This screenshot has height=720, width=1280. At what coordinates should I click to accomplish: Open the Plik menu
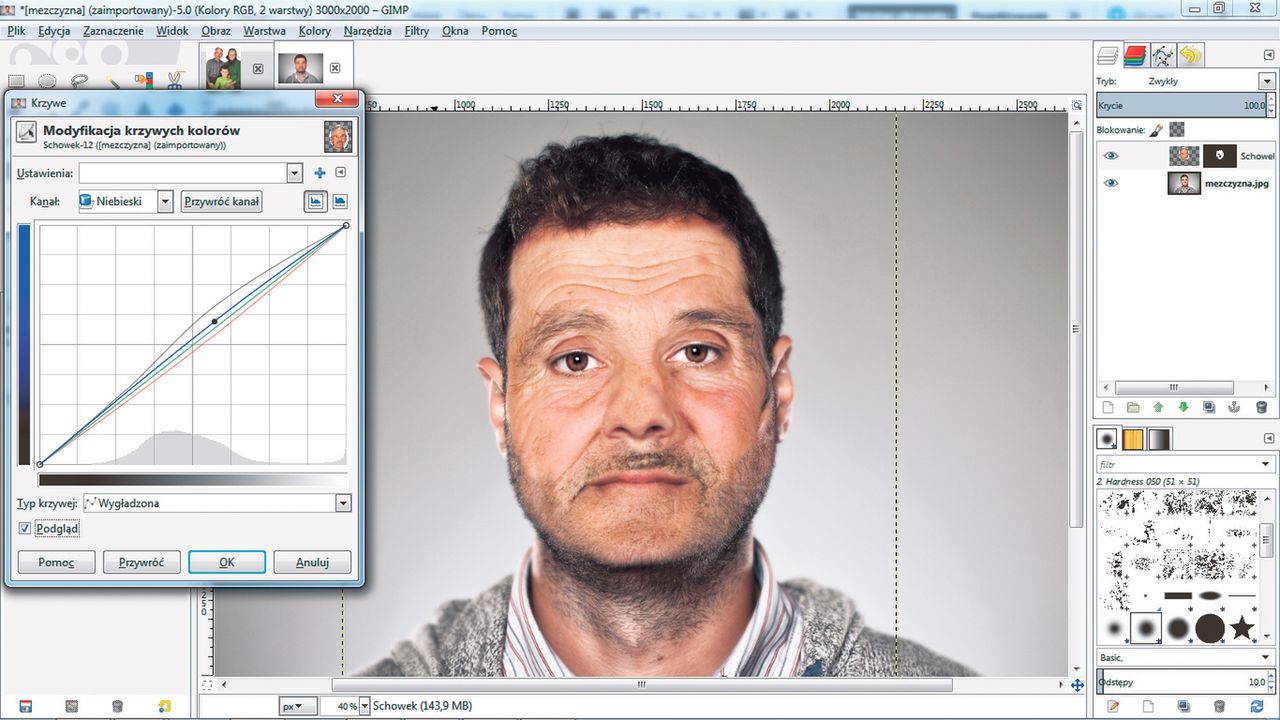pos(16,31)
